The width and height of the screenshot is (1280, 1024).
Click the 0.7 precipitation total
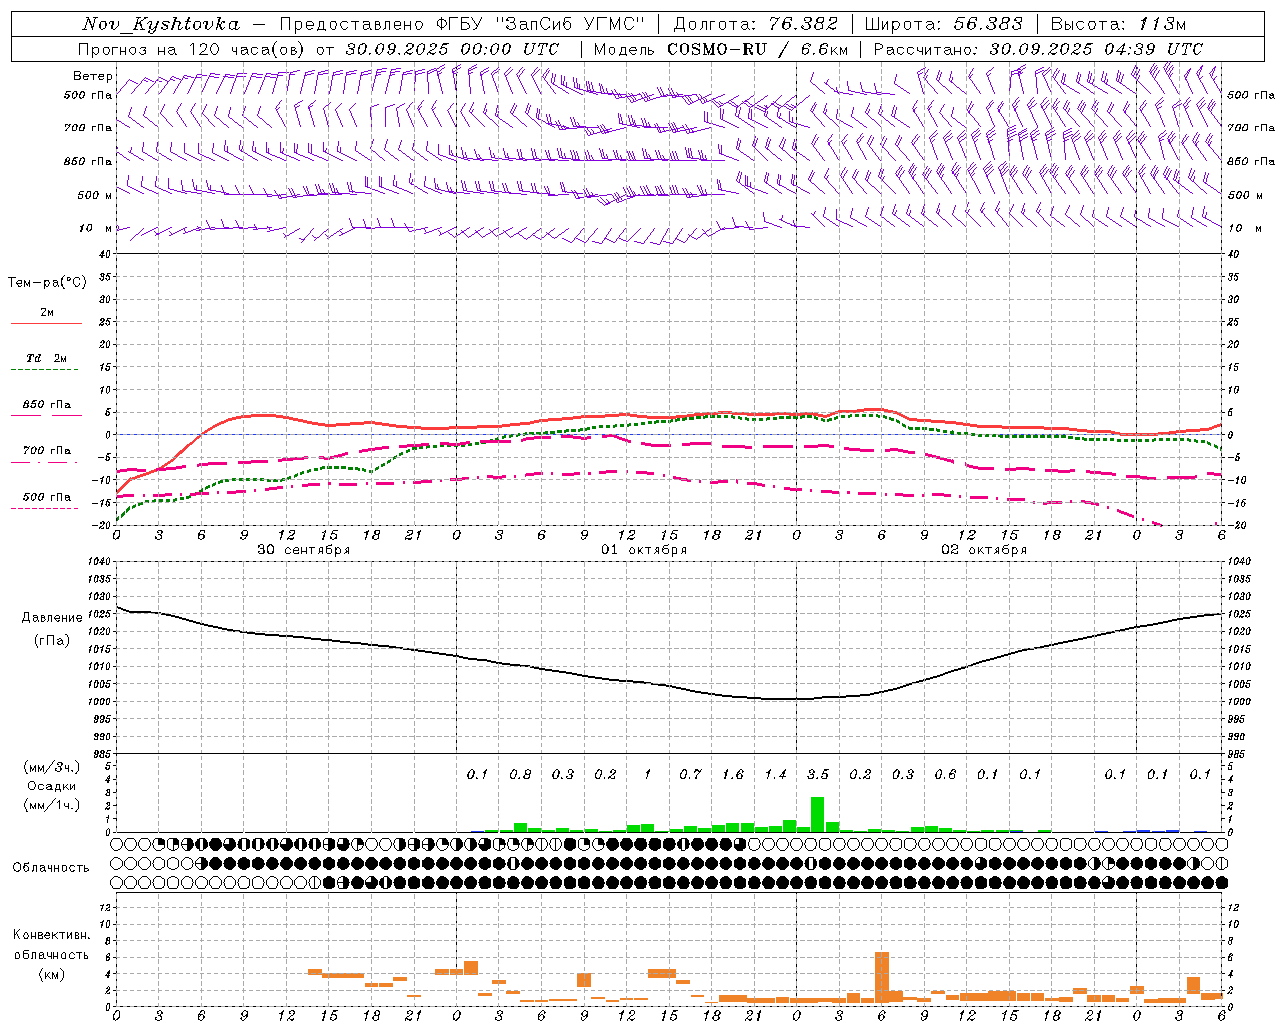pyautogui.click(x=690, y=774)
